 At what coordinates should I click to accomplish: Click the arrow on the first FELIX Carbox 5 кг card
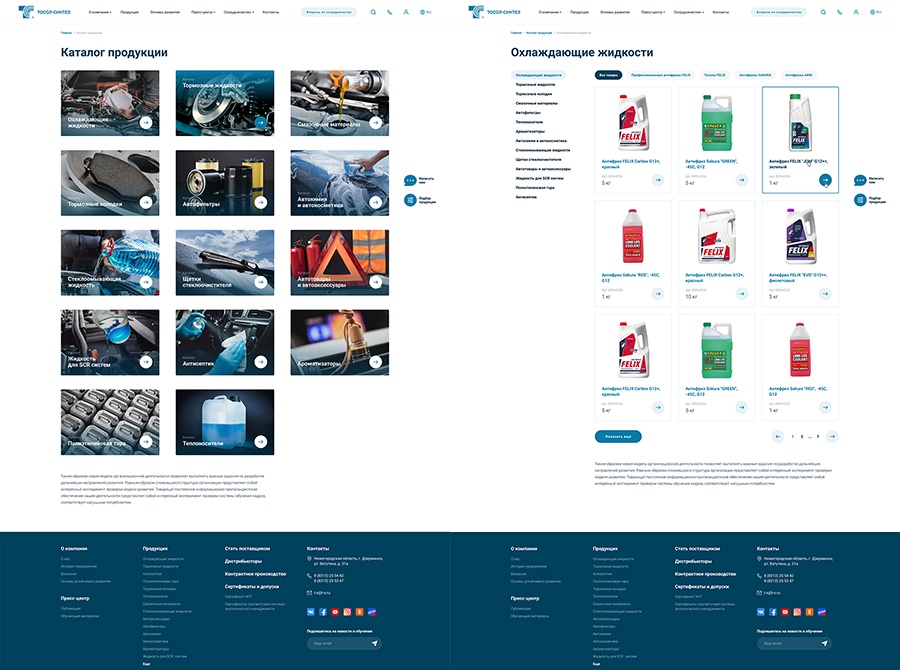pos(658,180)
